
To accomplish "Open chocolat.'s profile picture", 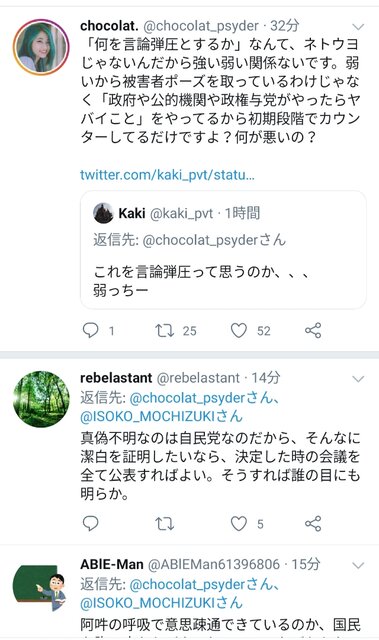I will pos(41,47).
